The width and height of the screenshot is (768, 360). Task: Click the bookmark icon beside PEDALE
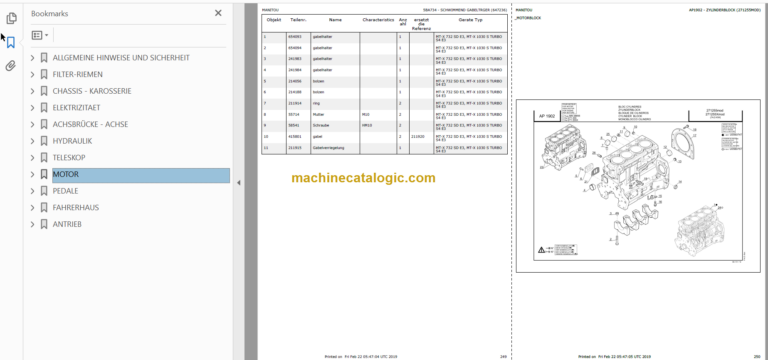[x=44, y=191]
